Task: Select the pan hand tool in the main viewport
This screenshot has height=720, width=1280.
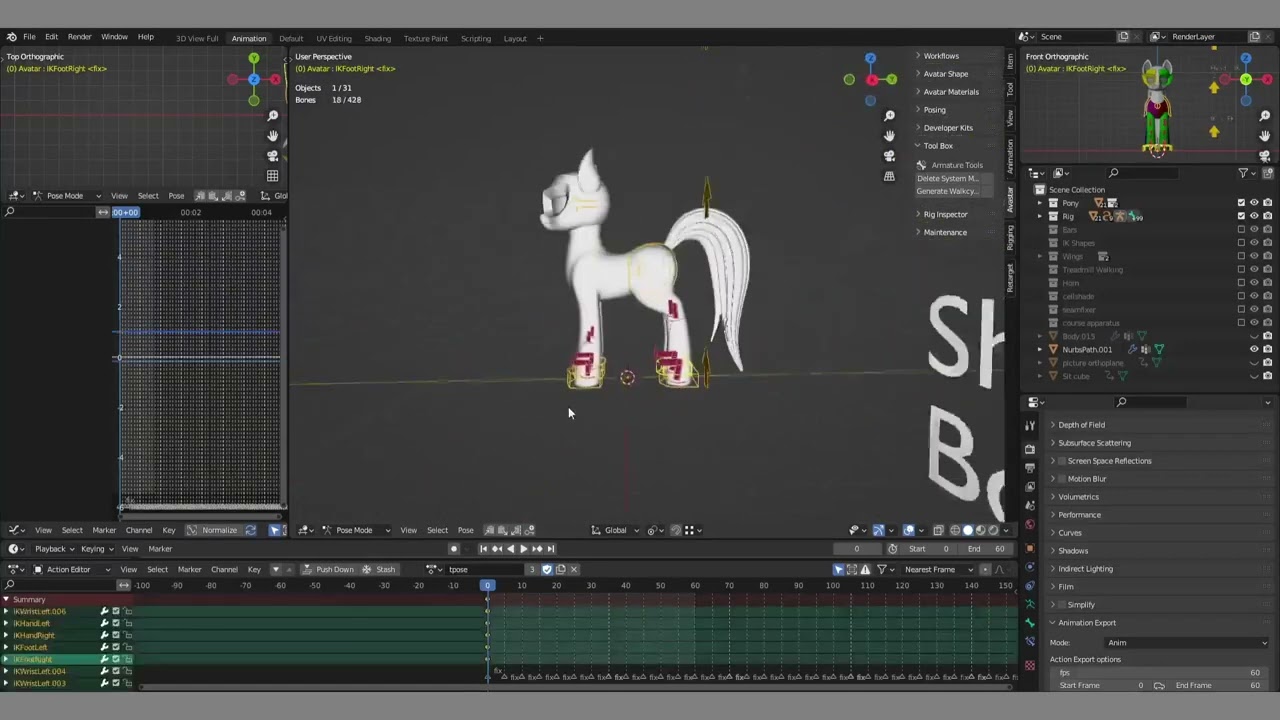Action: pyautogui.click(x=889, y=136)
